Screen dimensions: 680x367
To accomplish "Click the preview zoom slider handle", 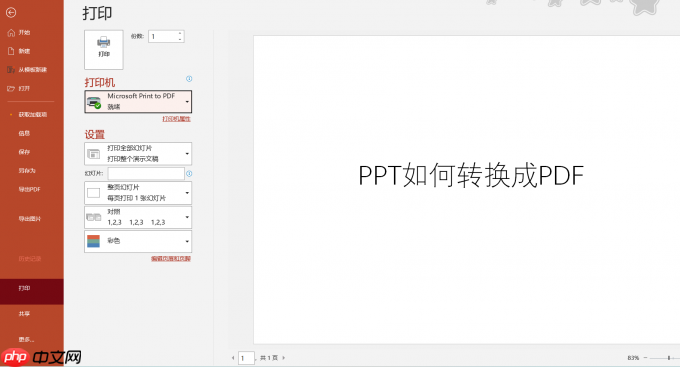I will pyautogui.click(x=669, y=358).
